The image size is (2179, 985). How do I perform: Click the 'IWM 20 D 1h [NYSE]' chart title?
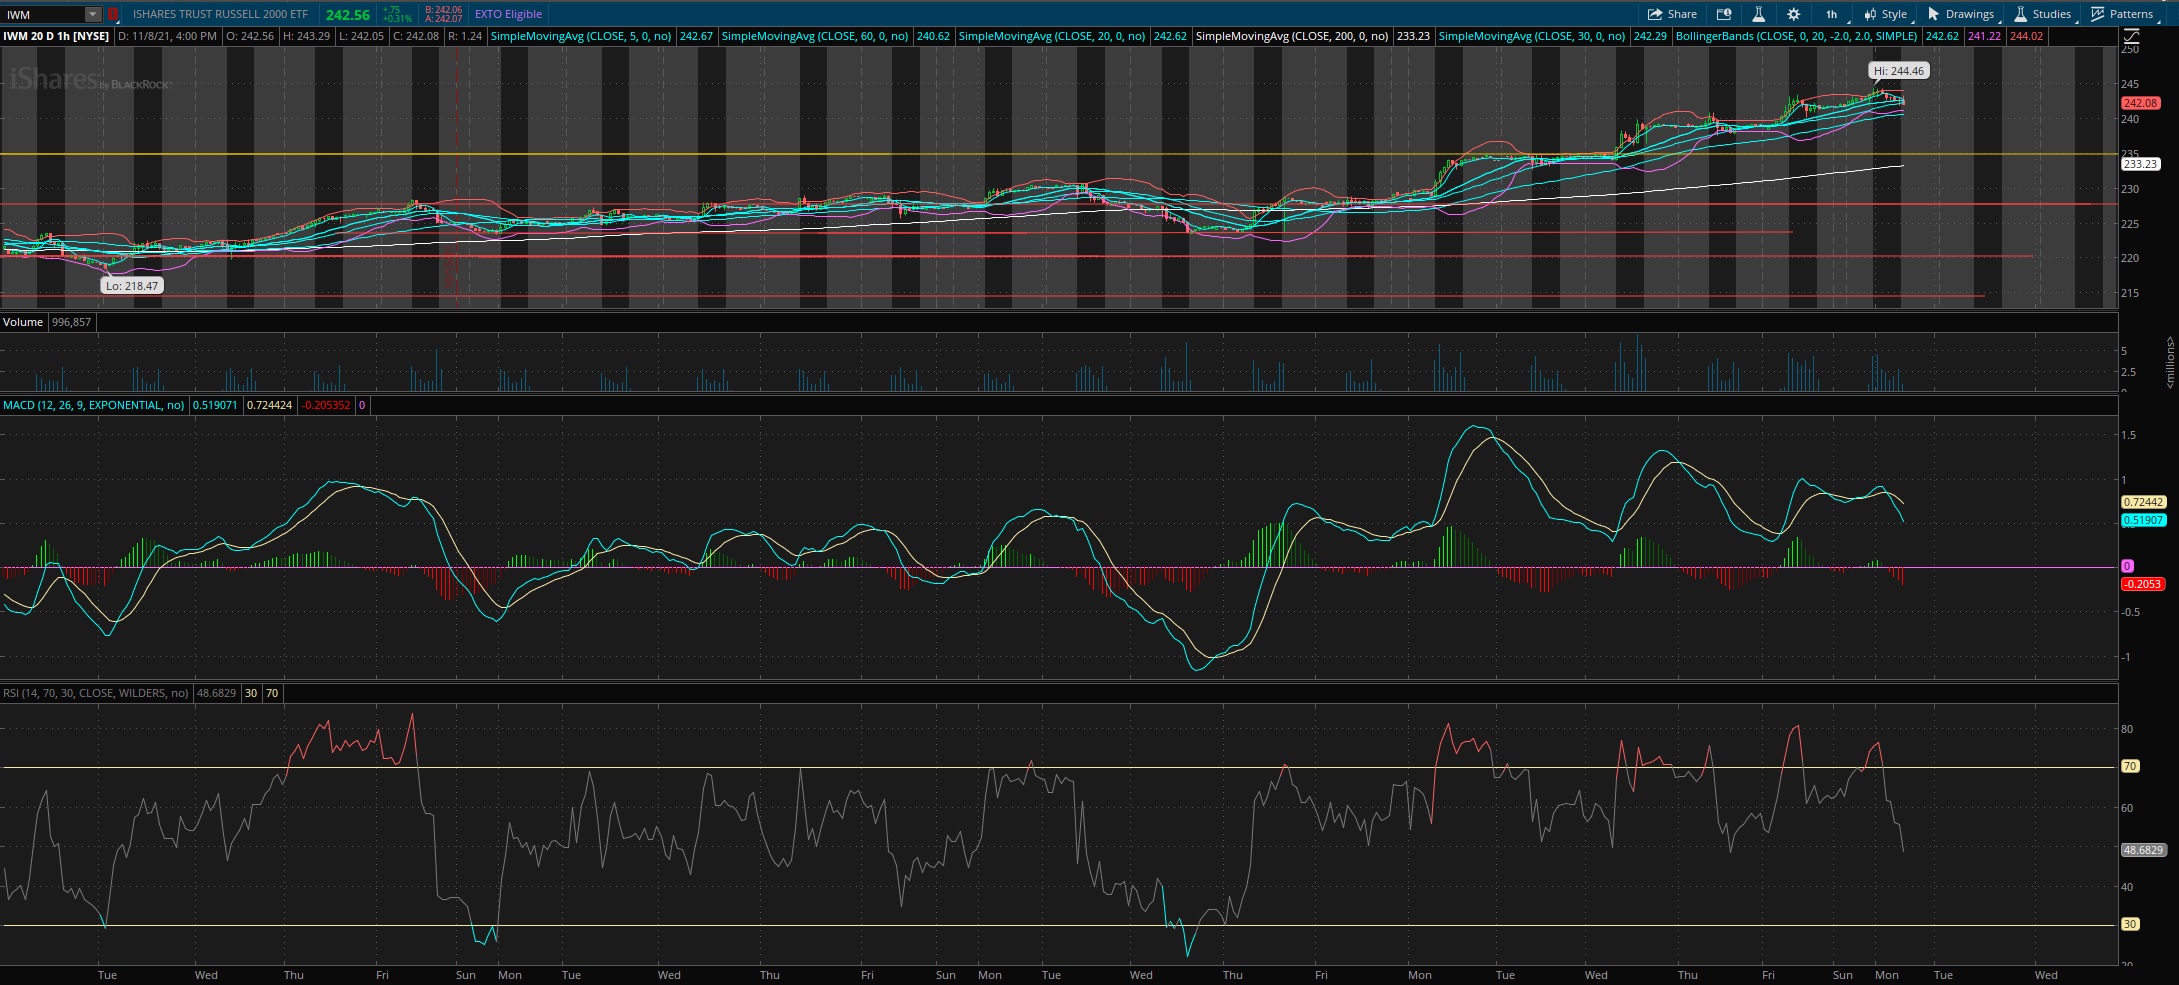point(56,36)
